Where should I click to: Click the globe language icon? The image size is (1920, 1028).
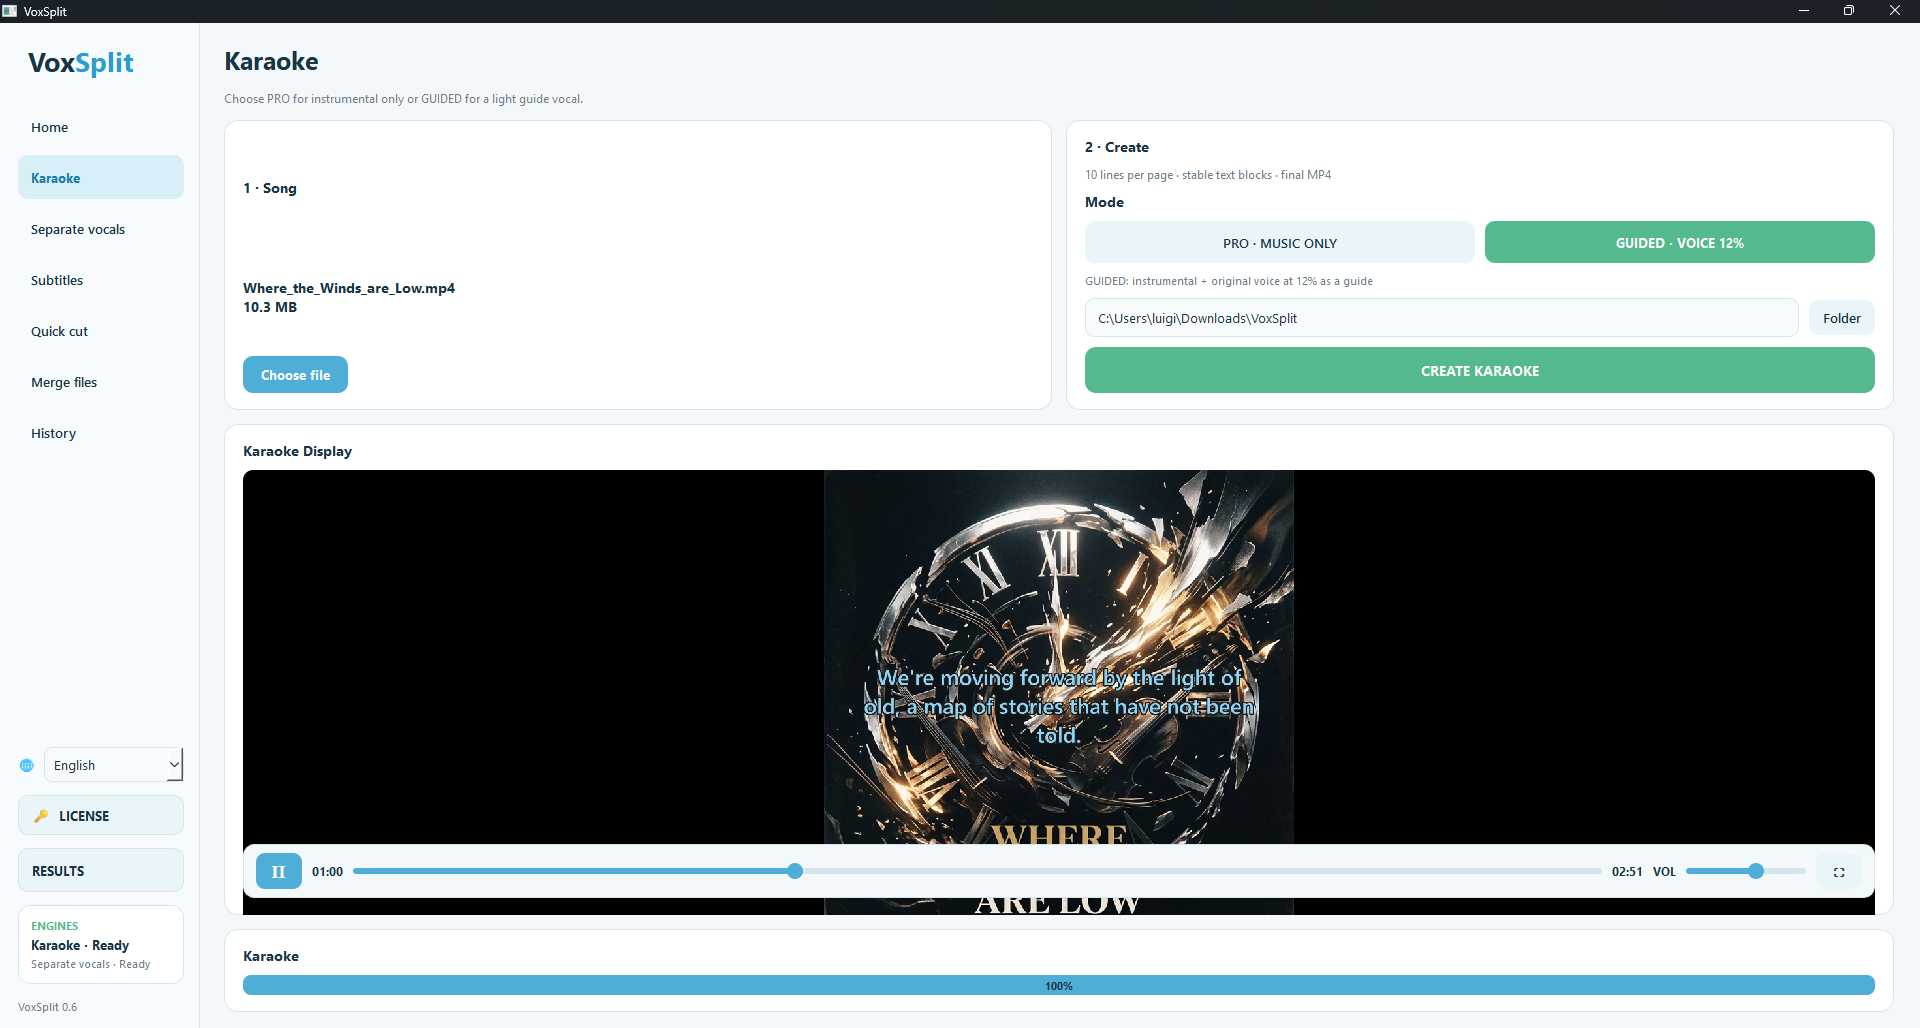(x=27, y=765)
